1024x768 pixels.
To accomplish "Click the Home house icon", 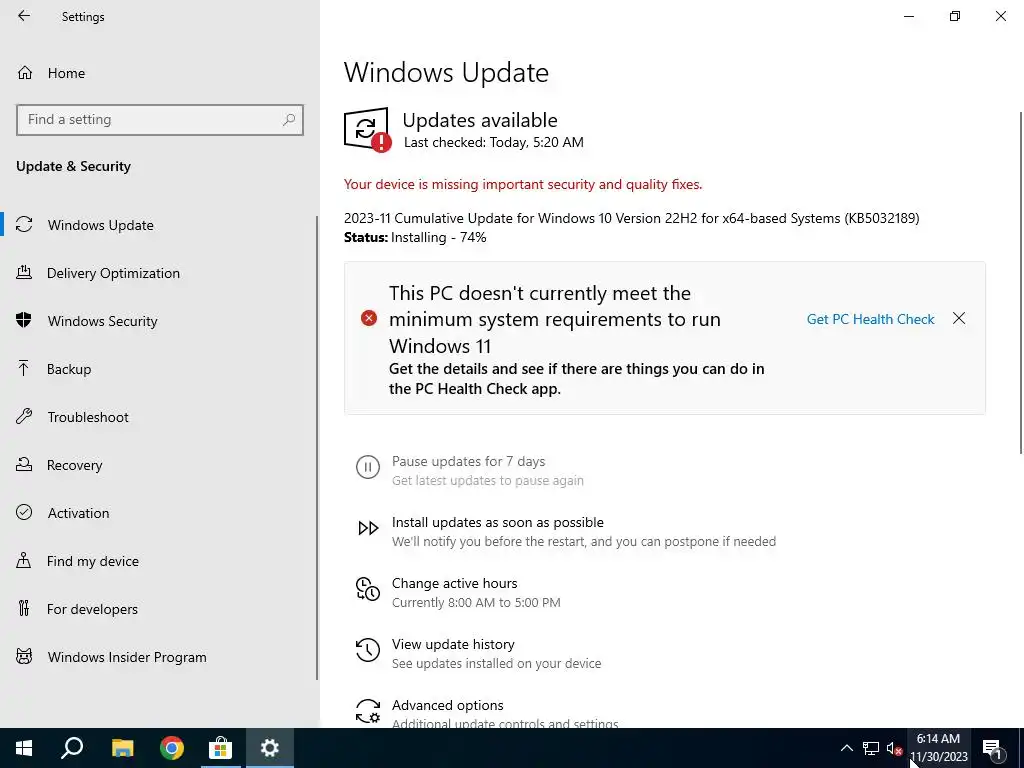I will click(x=25, y=72).
